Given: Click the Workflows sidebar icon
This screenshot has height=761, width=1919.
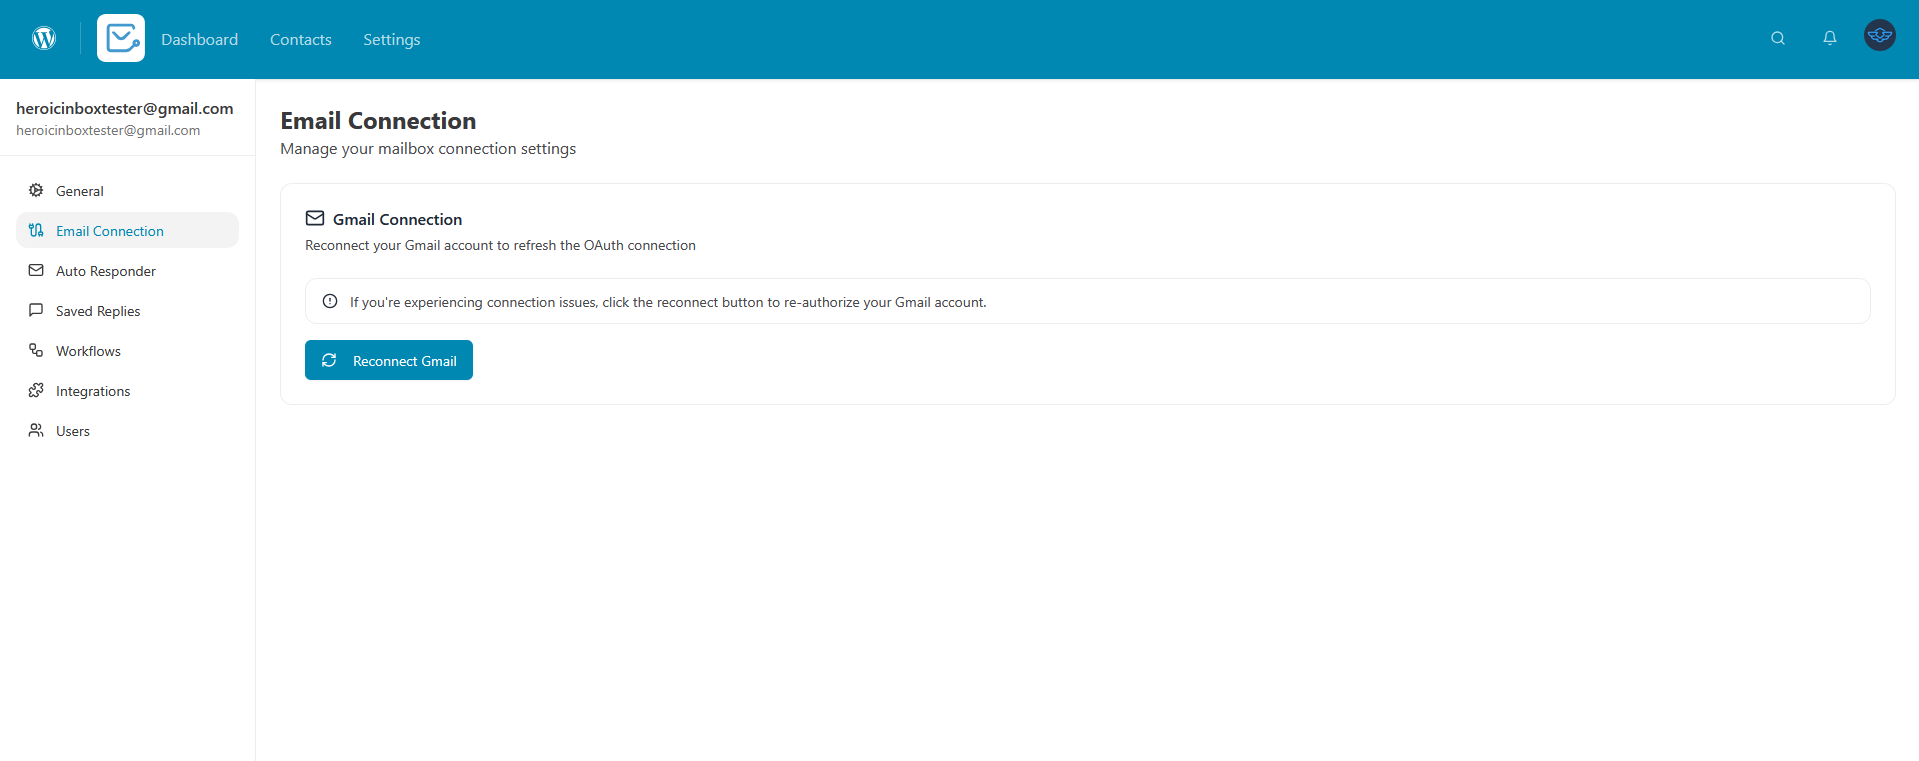Looking at the screenshot, I should (x=36, y=350).
